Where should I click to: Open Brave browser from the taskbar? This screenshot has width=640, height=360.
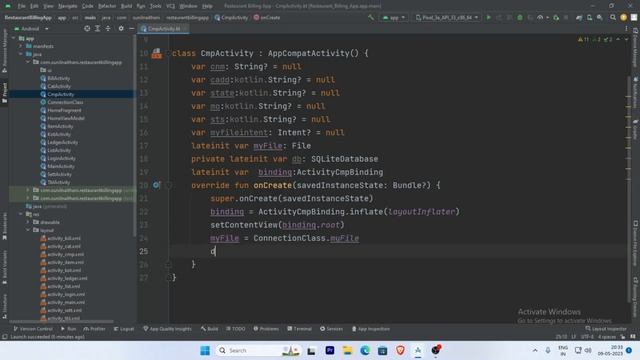point(400,351)
